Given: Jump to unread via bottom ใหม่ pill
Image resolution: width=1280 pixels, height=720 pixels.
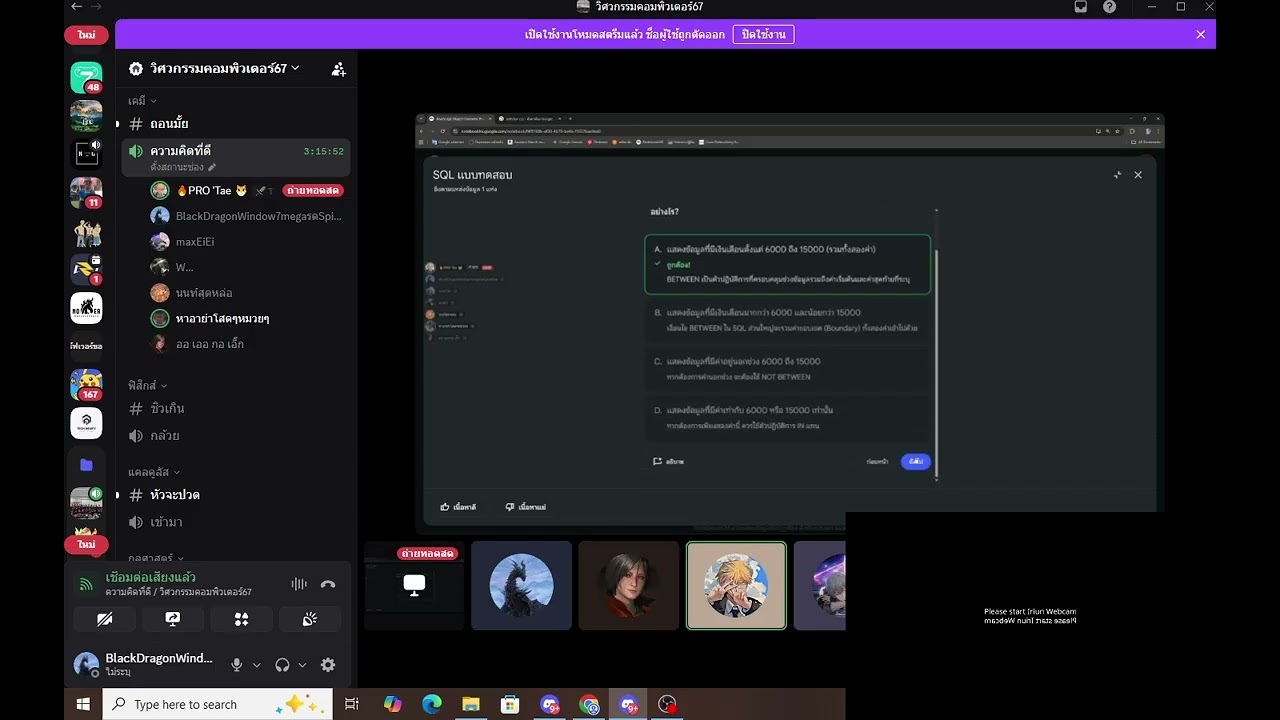Looking at the screenshot, I should (x=86, y=544).
